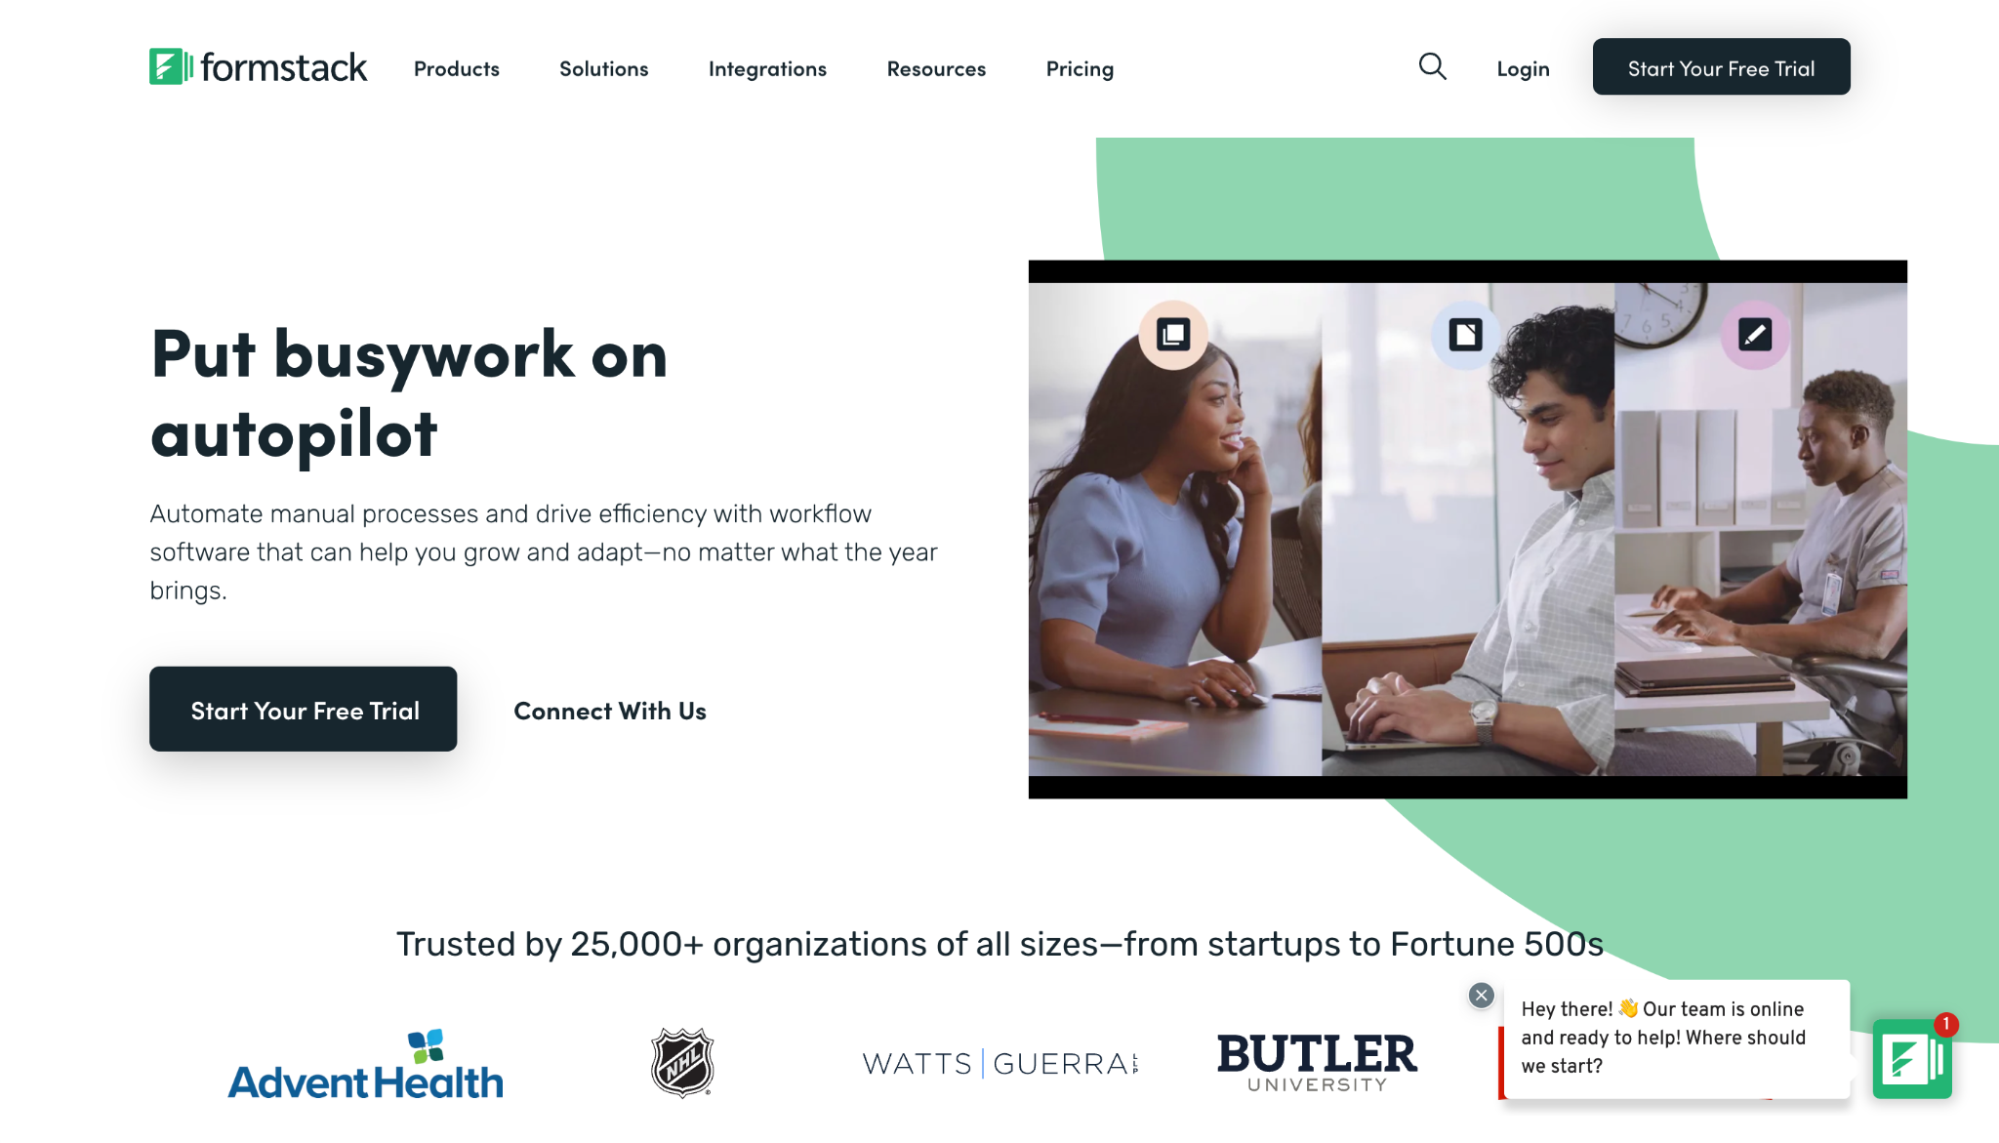1999x1143 pixels.
Task: Click the Login button in top navigation
Action: [1523, 66]
